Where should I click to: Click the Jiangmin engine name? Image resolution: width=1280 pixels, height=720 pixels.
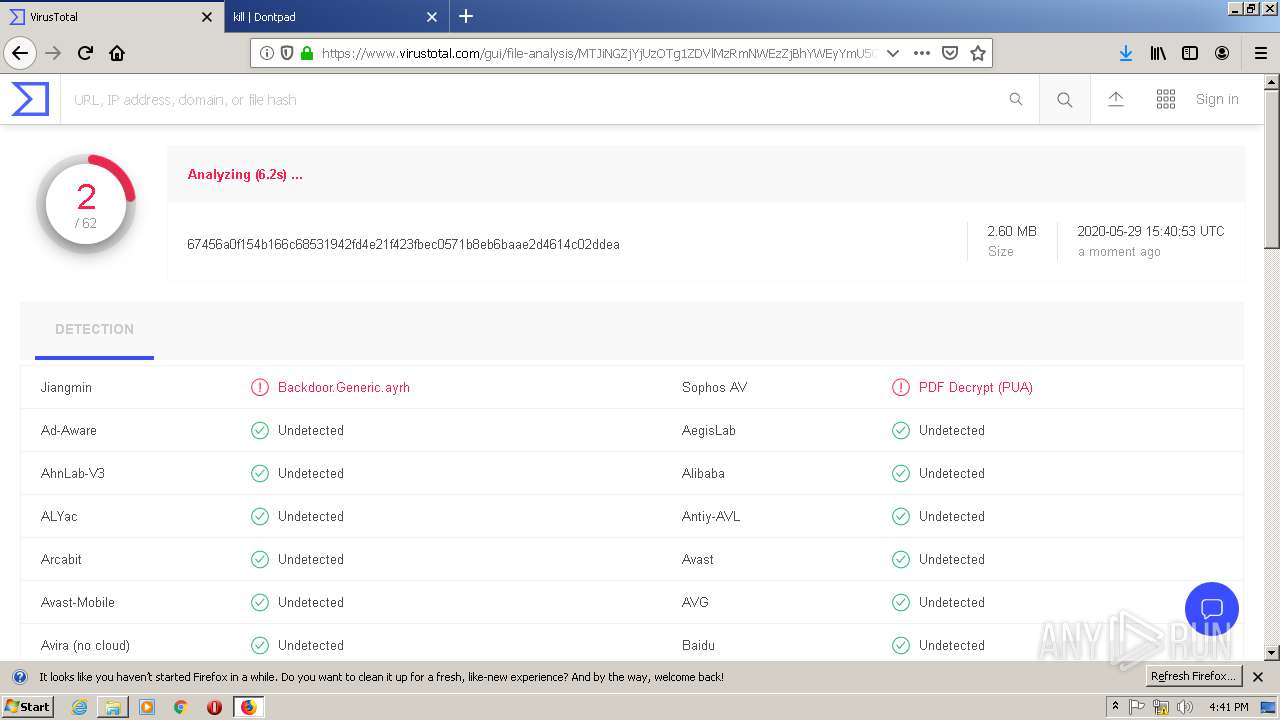66,387
